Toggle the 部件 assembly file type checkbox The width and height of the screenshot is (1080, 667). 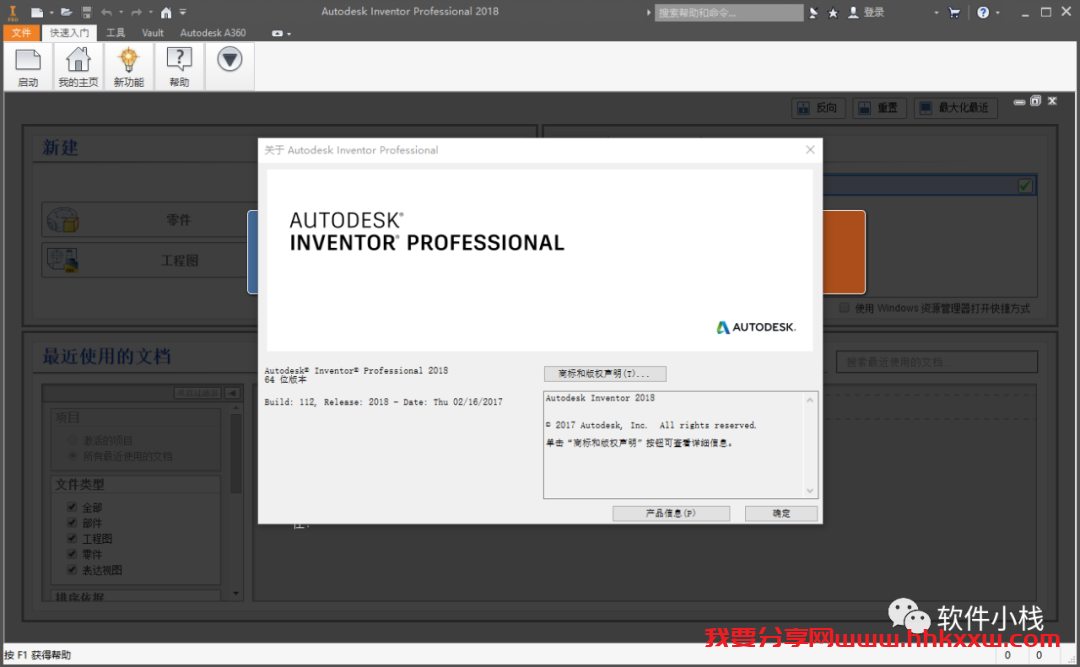tap(72, 523)
